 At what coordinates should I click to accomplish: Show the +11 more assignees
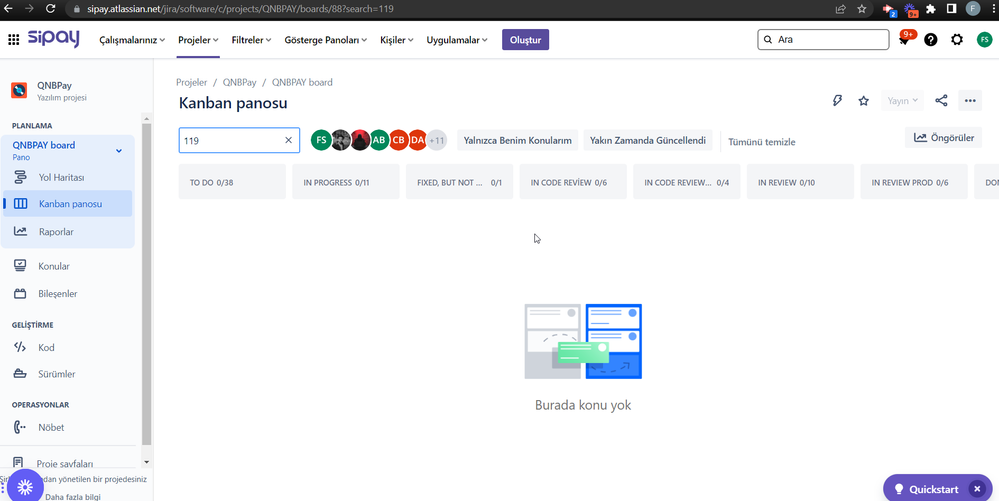click(437, 140)
